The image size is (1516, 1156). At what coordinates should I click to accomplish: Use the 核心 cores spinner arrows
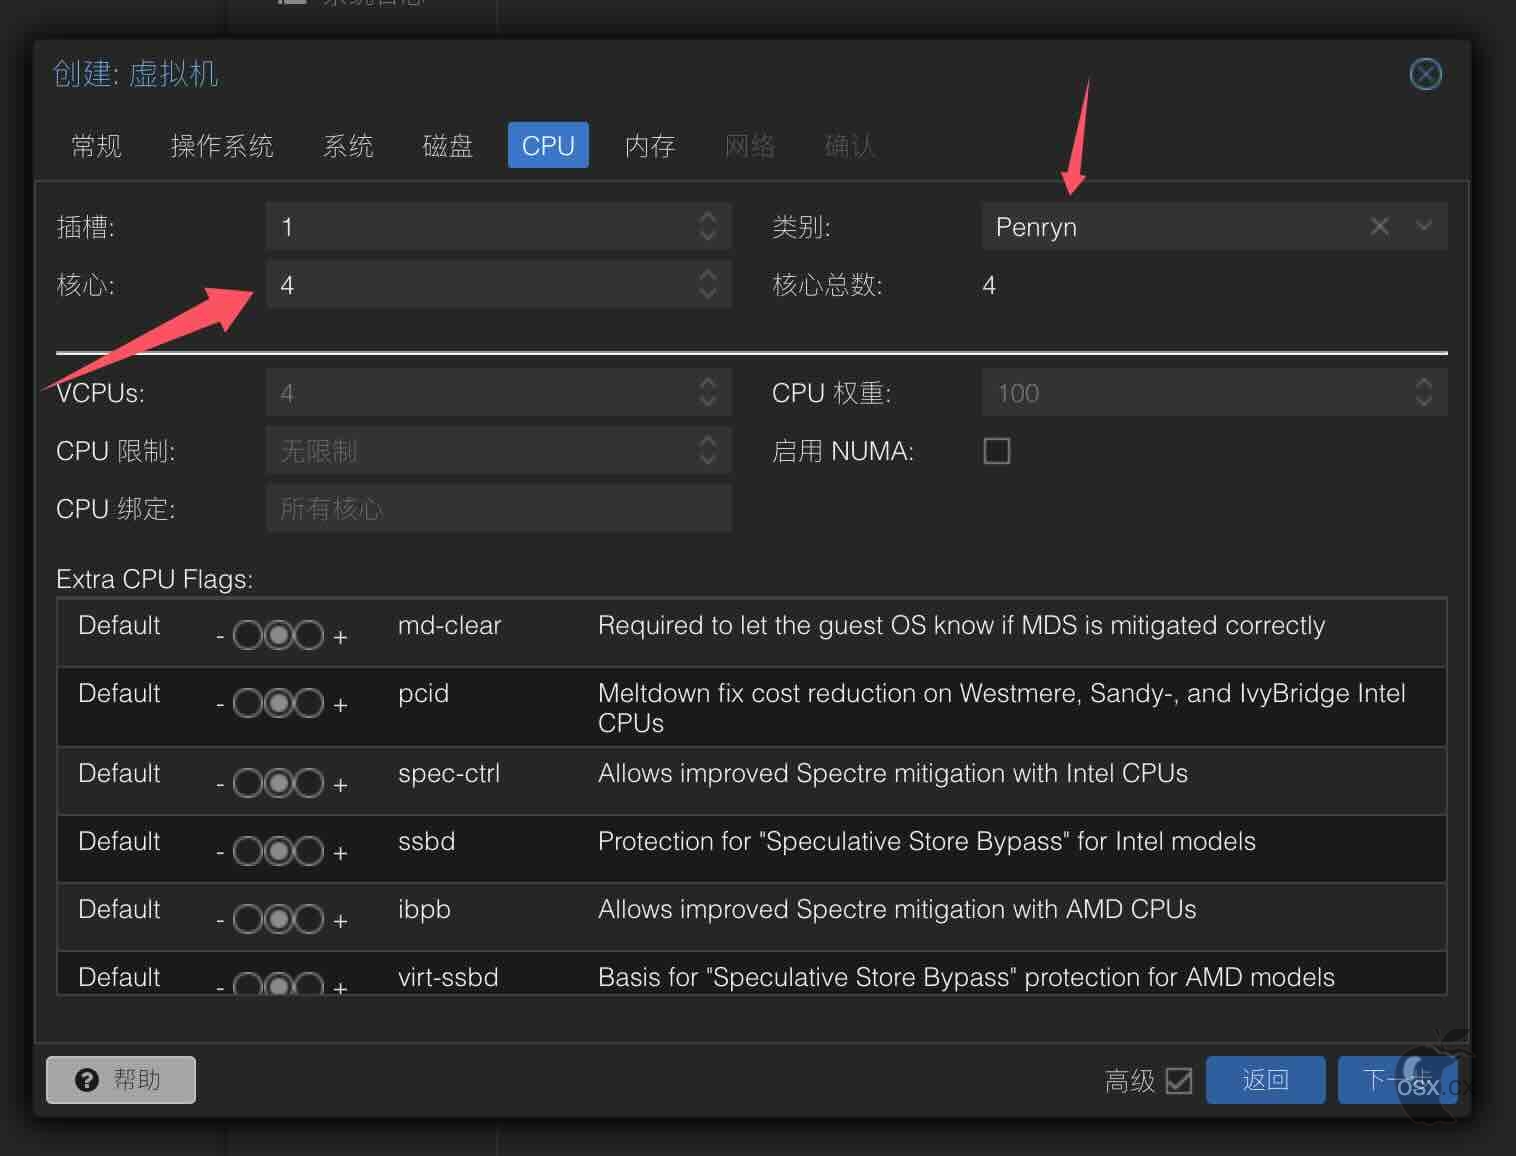pyautogui.click(x=708, y=285)
